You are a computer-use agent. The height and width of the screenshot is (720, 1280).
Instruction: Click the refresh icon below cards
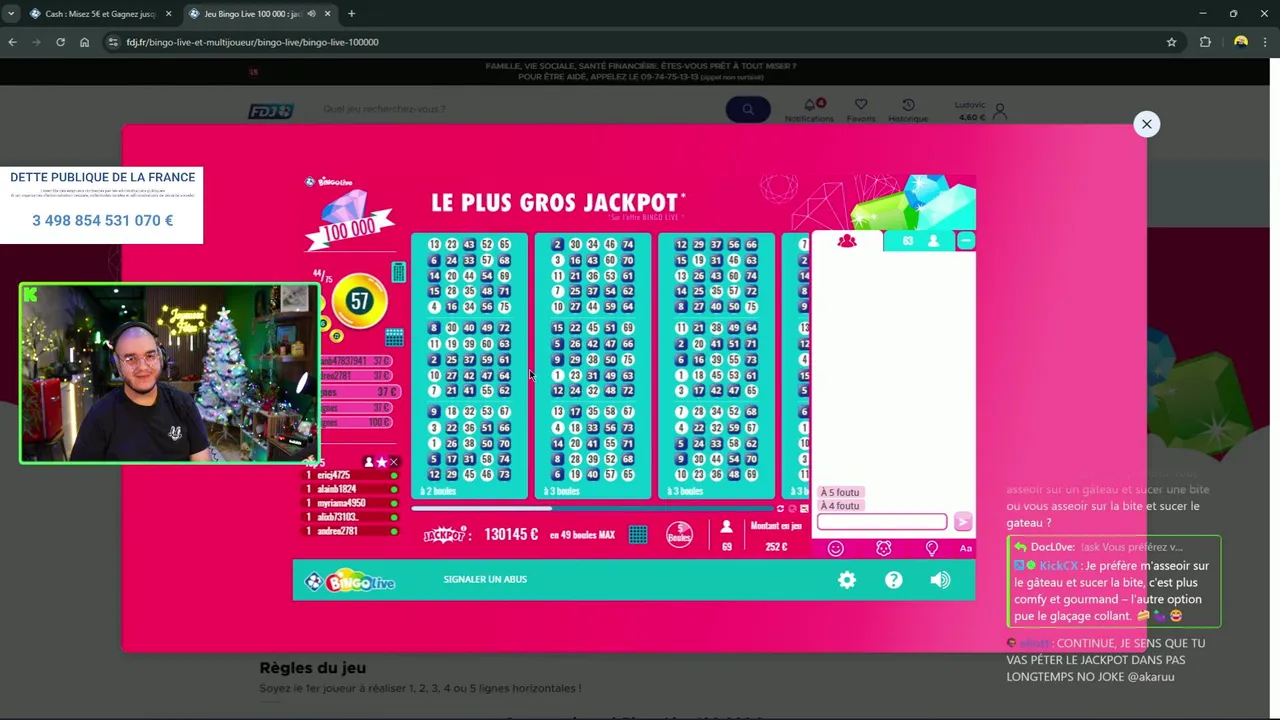781,508
